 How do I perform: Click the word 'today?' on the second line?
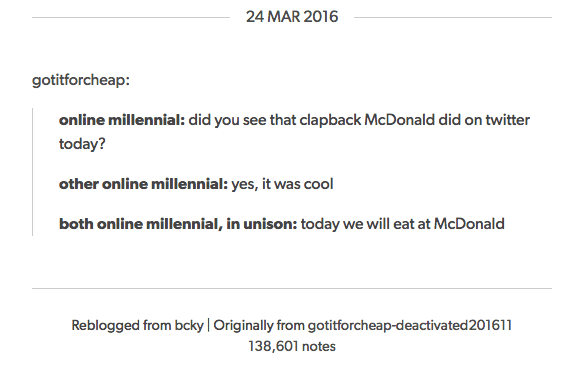click(x=82, y=144)
